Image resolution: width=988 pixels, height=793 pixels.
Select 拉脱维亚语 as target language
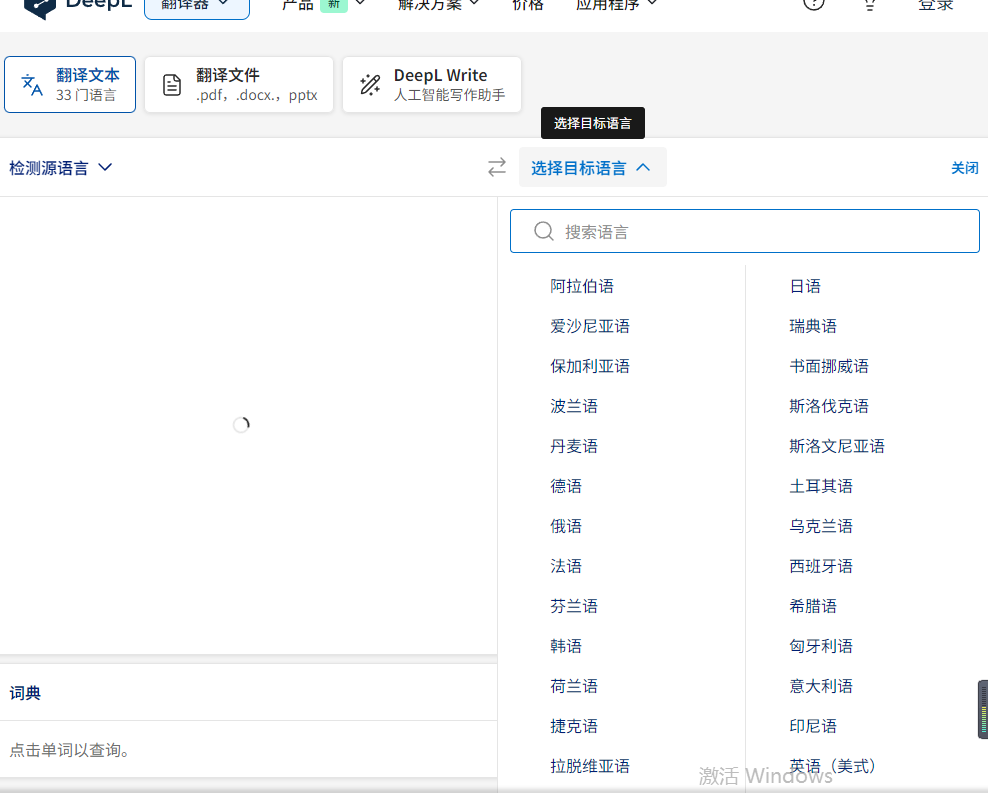[x=590, y=766]
